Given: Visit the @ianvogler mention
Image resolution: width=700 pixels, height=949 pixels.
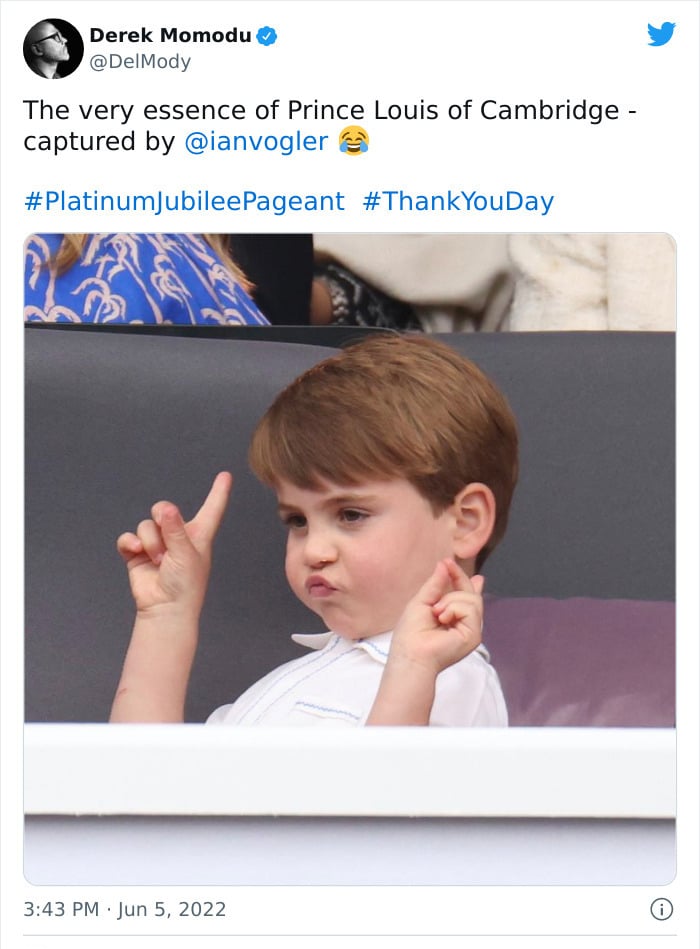Looking at the screenshot, I should [256, 141].
